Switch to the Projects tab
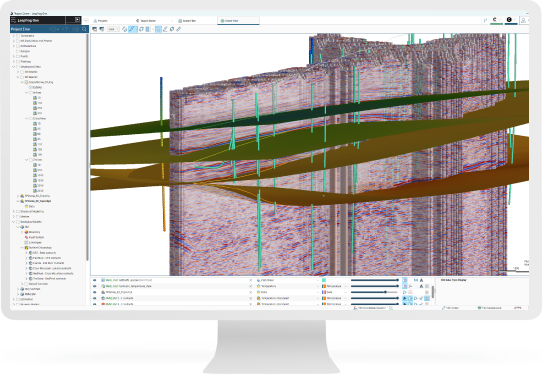543x375 pixels. pyautogui.click(x=100, y=21)
